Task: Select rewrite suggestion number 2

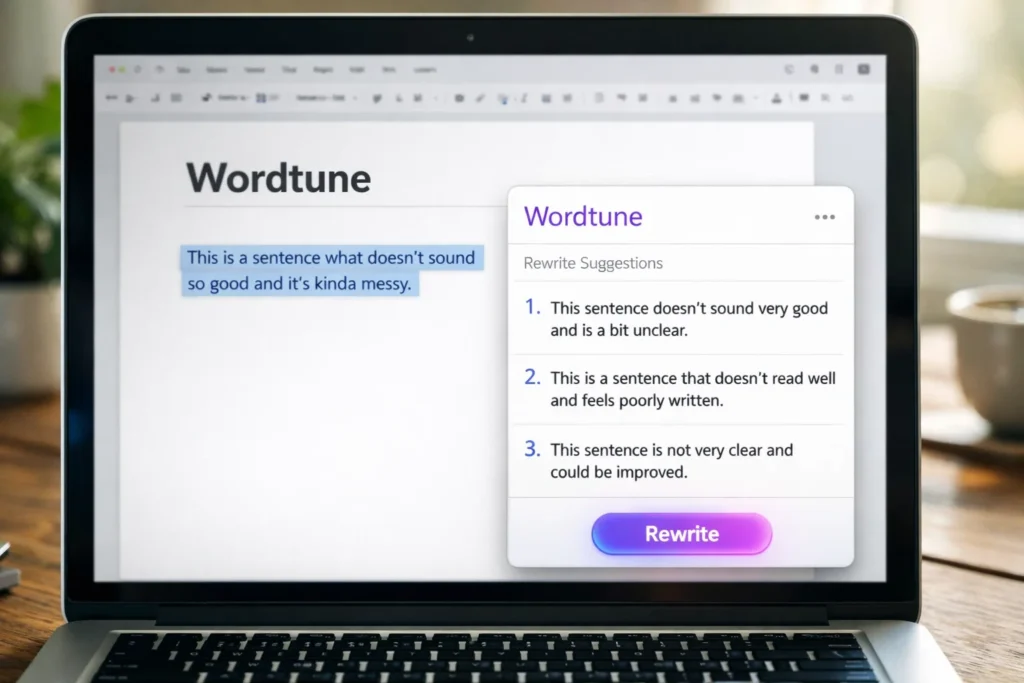Action: click(693, 389)
